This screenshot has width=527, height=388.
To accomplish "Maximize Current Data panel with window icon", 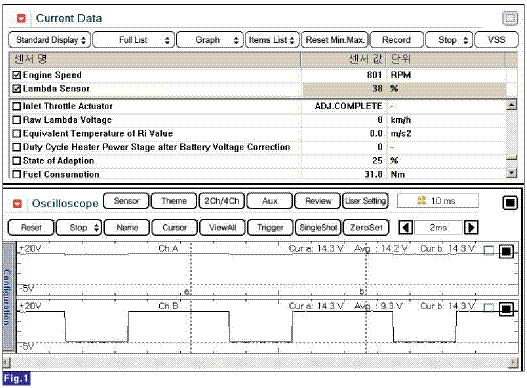I will pyautogui.click(x=510, y=18).
